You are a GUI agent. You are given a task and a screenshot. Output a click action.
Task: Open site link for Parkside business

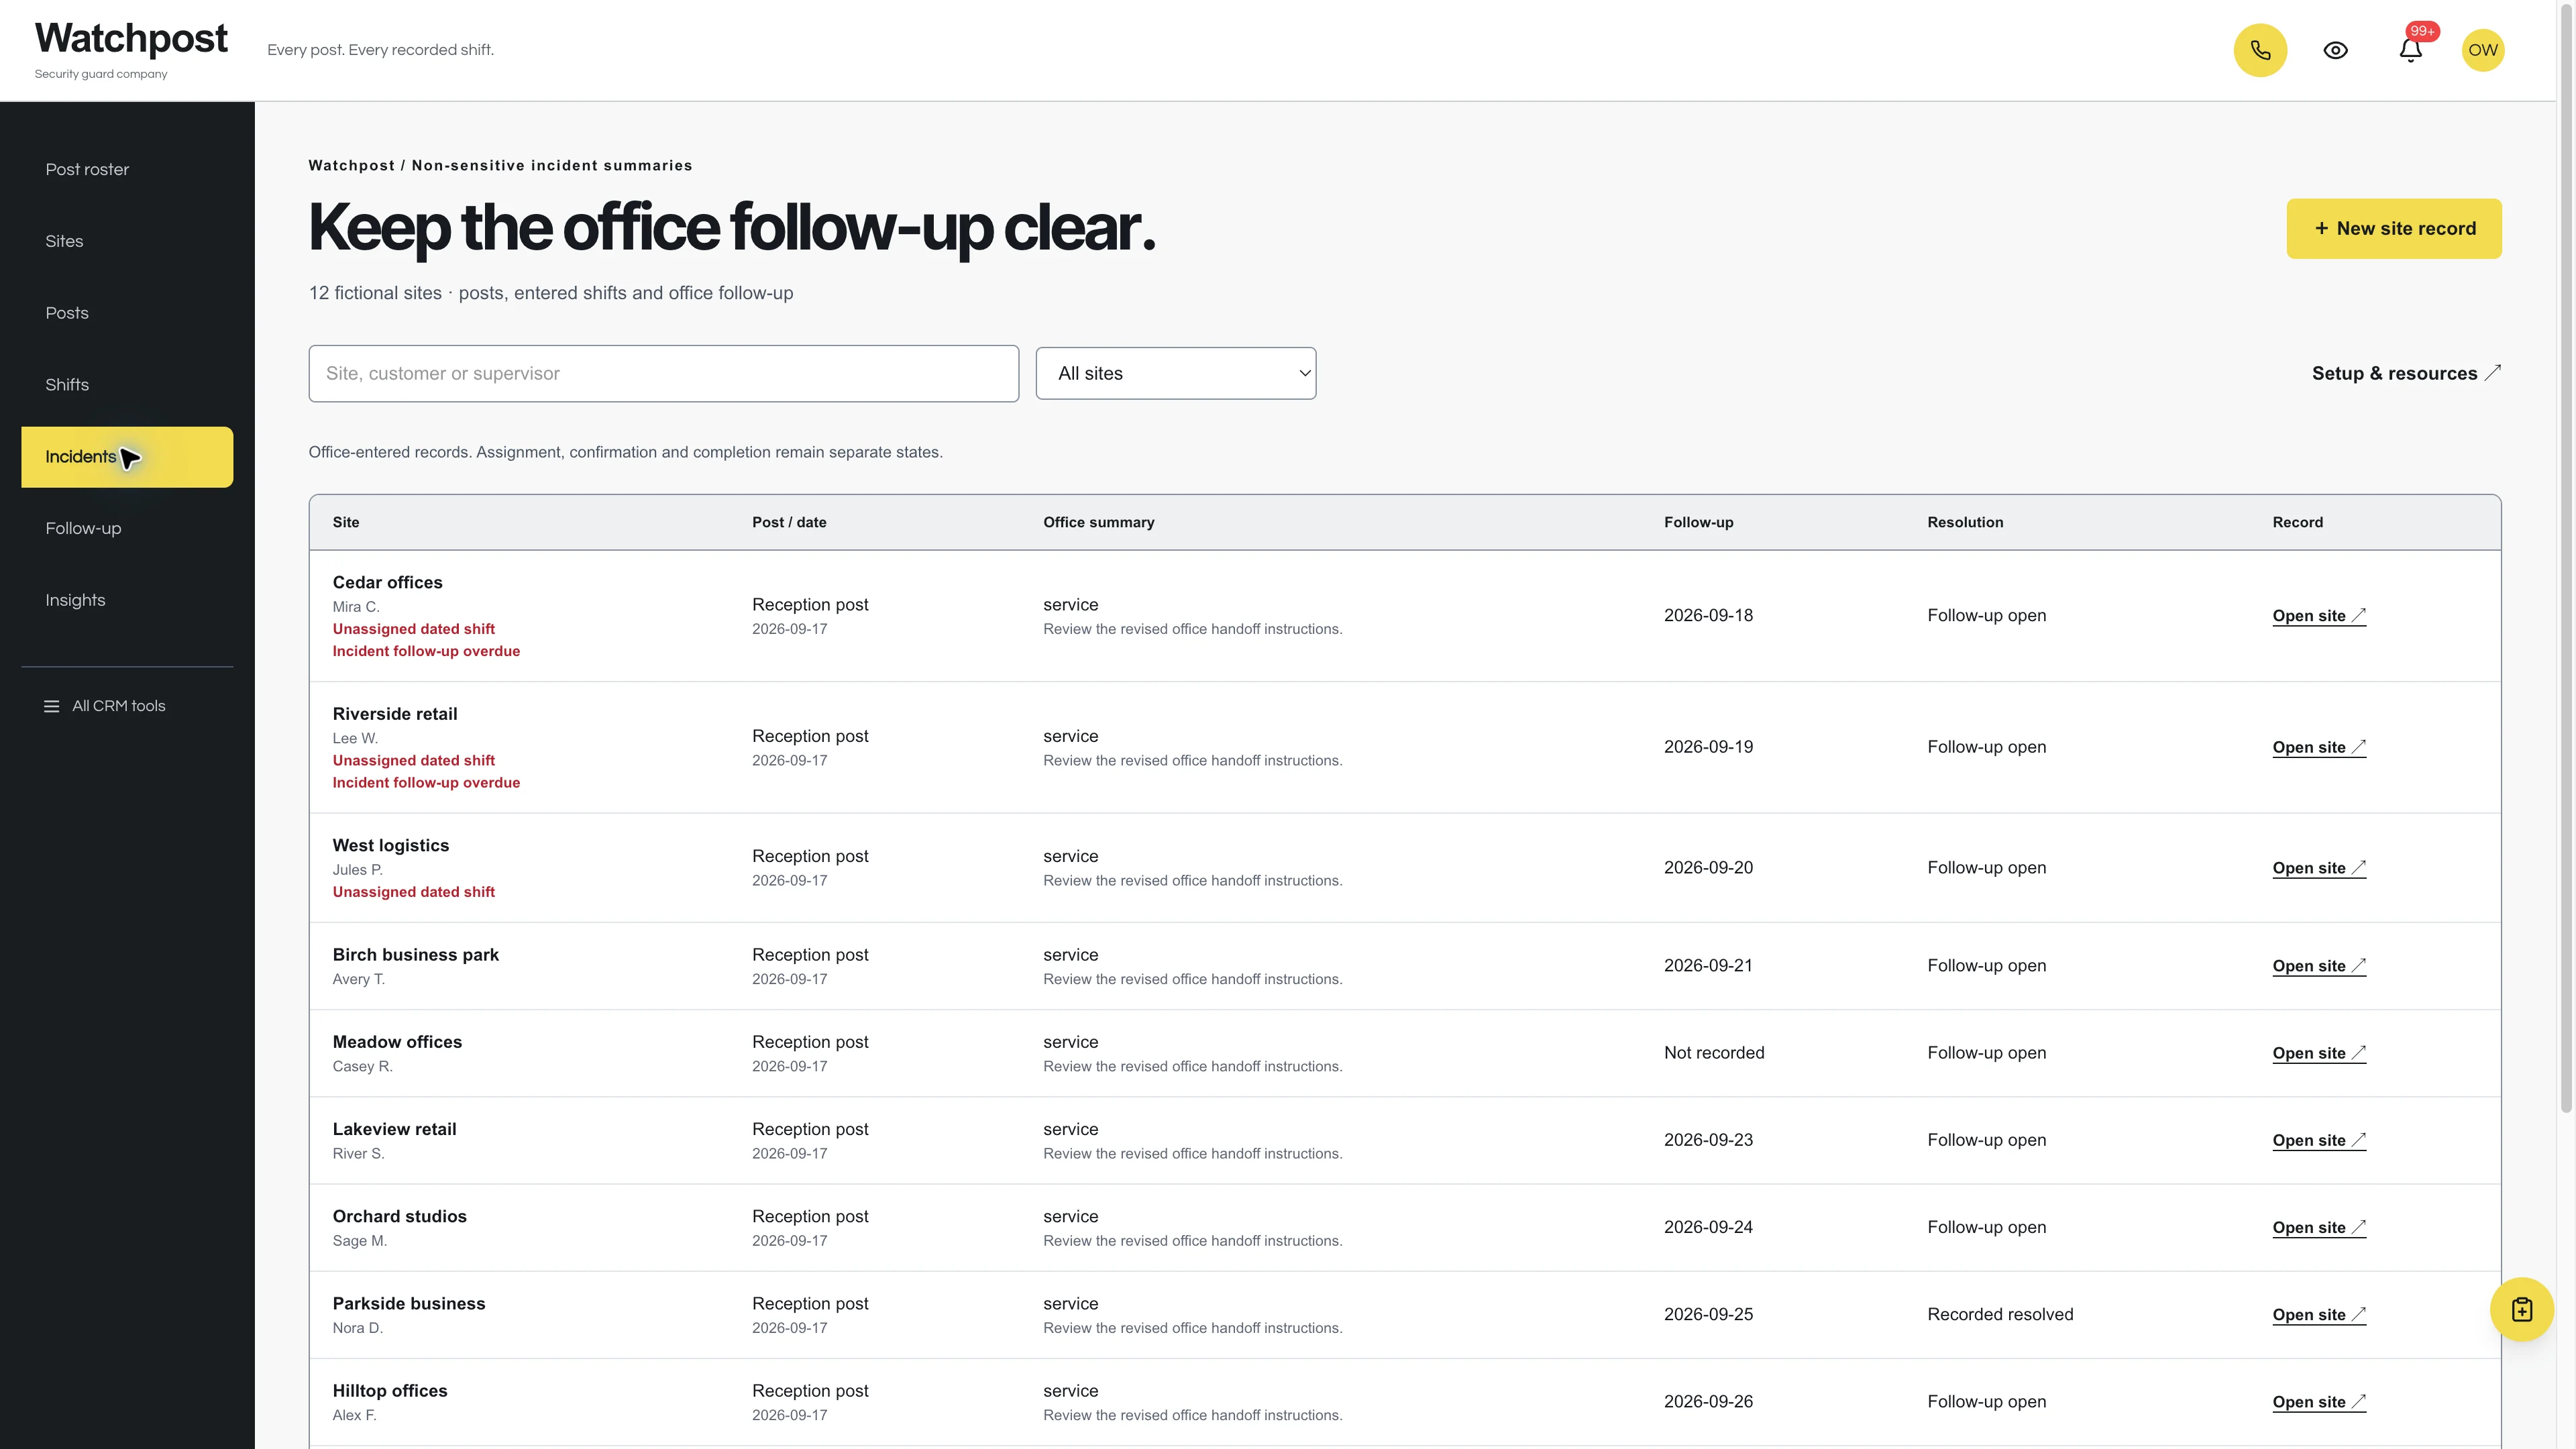tap(2319, 1315)
